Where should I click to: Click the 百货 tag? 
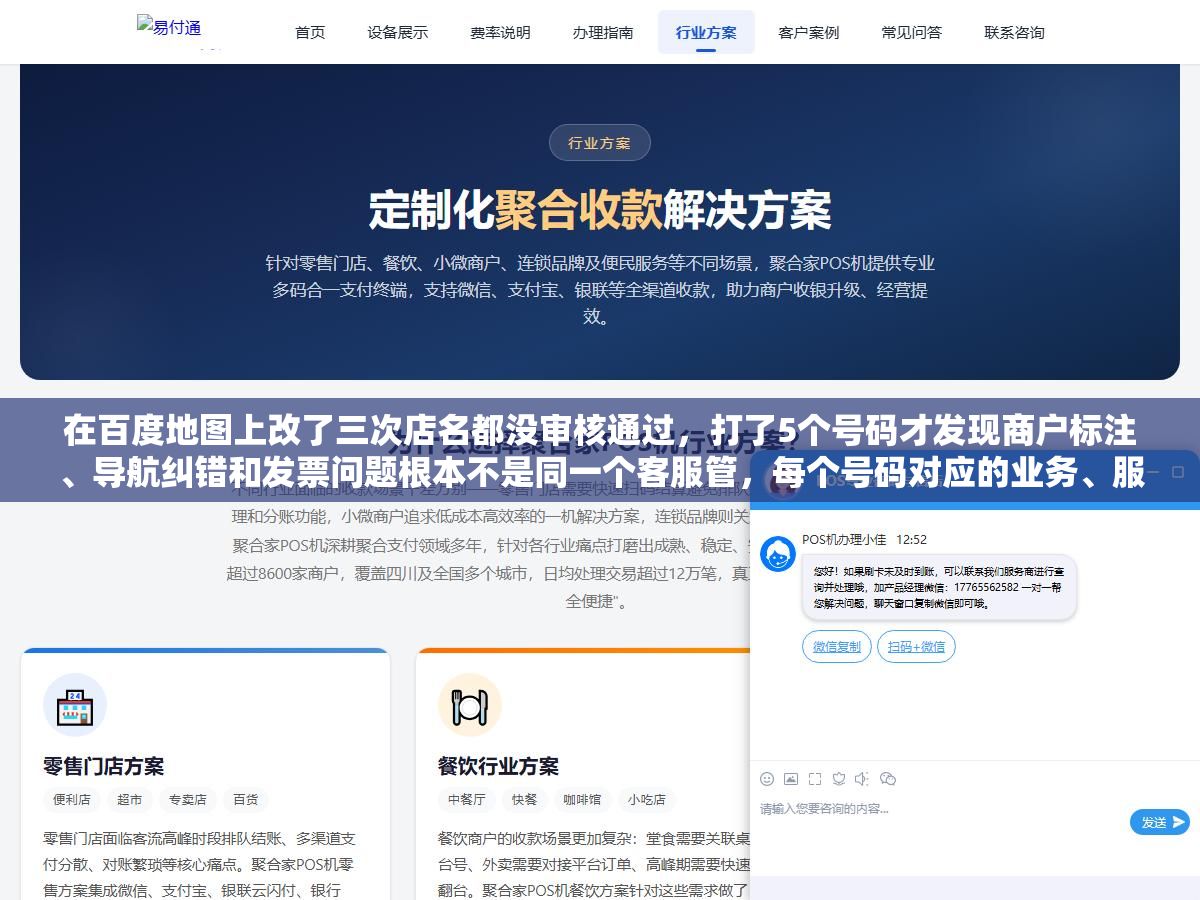click(246, 800)
